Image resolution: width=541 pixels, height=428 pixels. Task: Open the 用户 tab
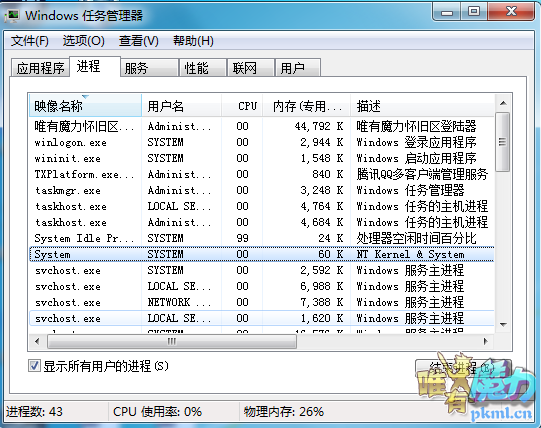tap(298, 68)
